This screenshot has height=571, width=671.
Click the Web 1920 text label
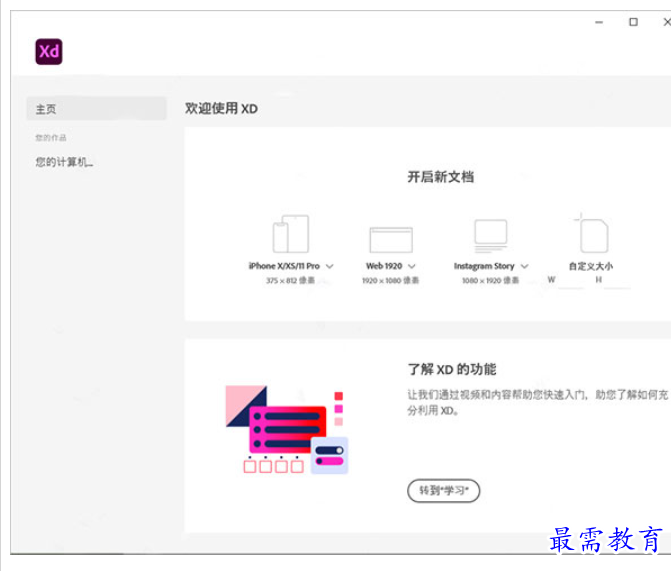384,267
